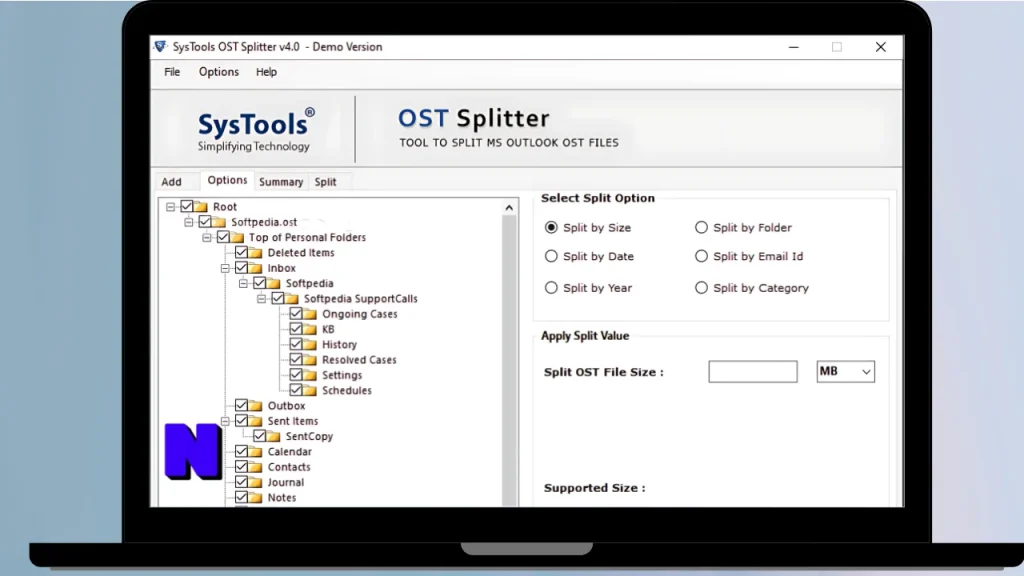Click the folder tree scroll up arrow
This screenshot has height=576, width=1024.
click(x=509, y=208)
